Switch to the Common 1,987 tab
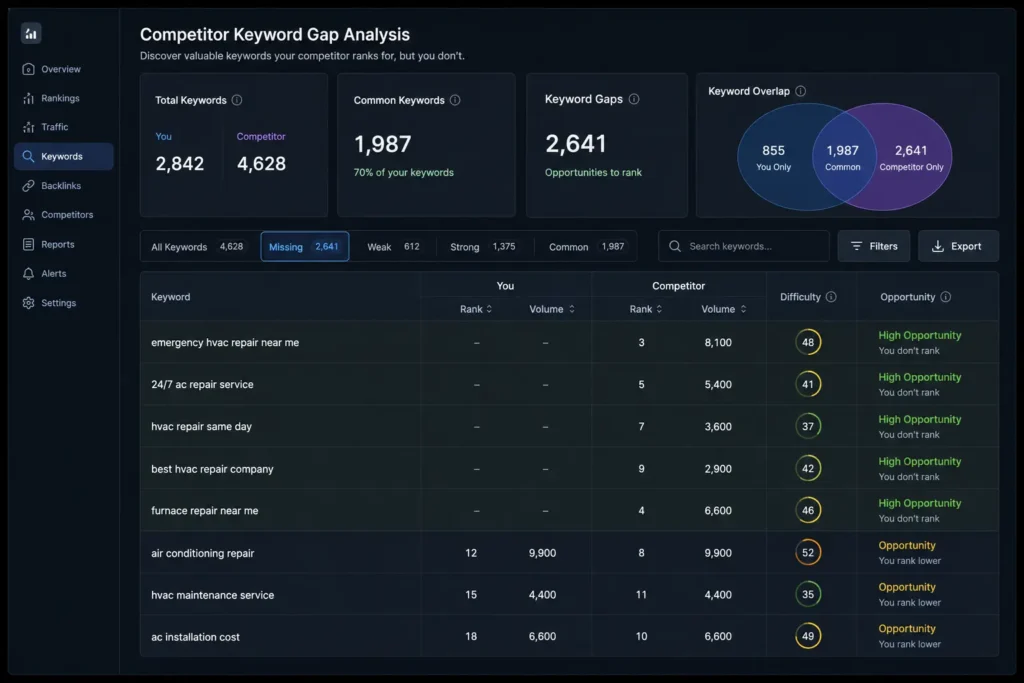The height and width of the screenshot is (683, 1024). pos(586,247)
